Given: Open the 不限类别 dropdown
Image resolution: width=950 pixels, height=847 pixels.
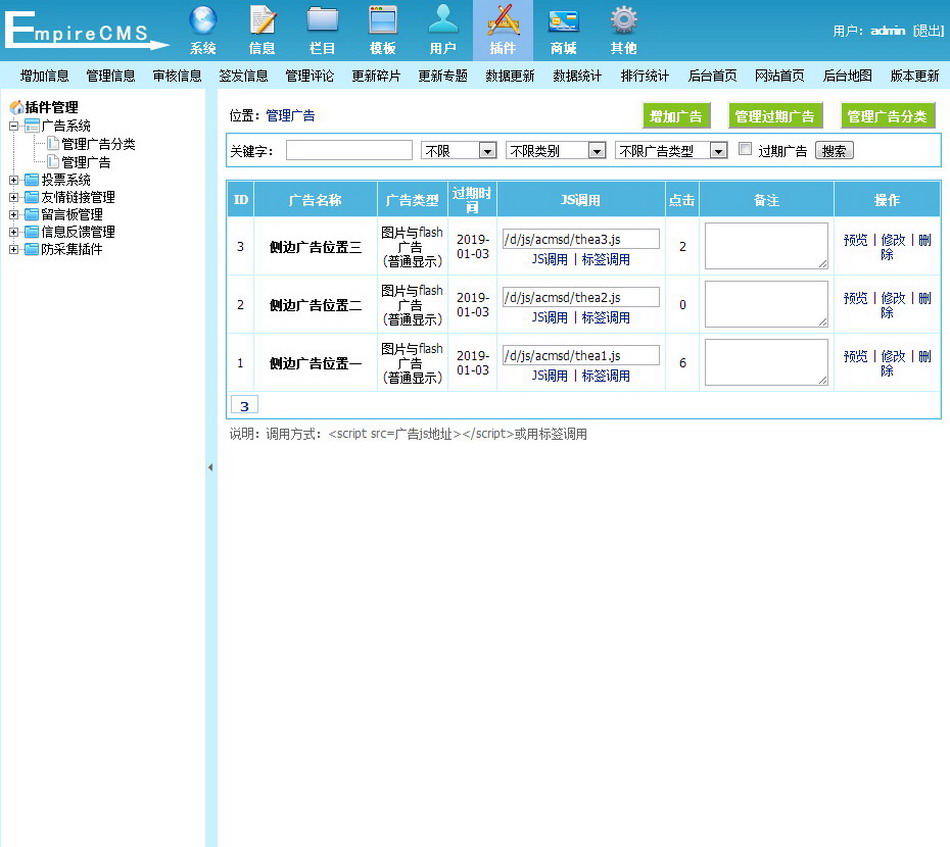Looking at the screenshot, I should [556, 150].
